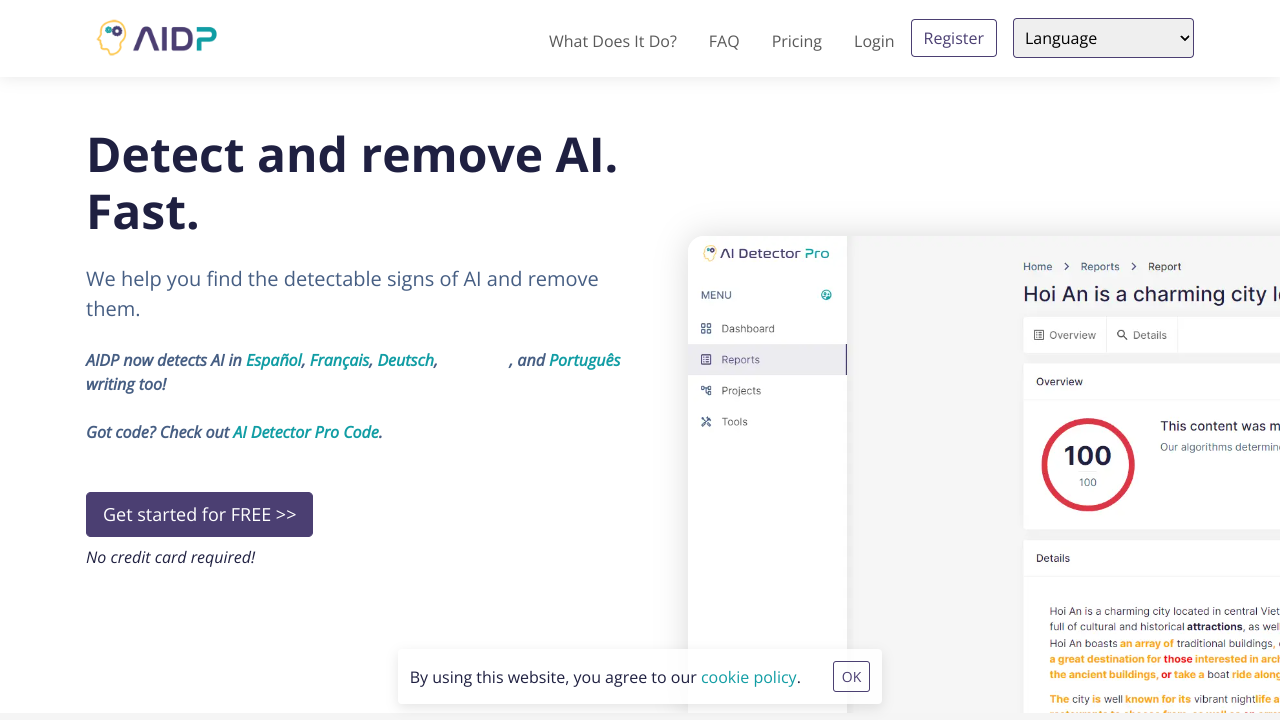Image resolution: width=1280 pixels, height=720 pixels.
Task: Click the AI Detector Pro preview logo
Action: pyautogui.click(x=767, y=254)
